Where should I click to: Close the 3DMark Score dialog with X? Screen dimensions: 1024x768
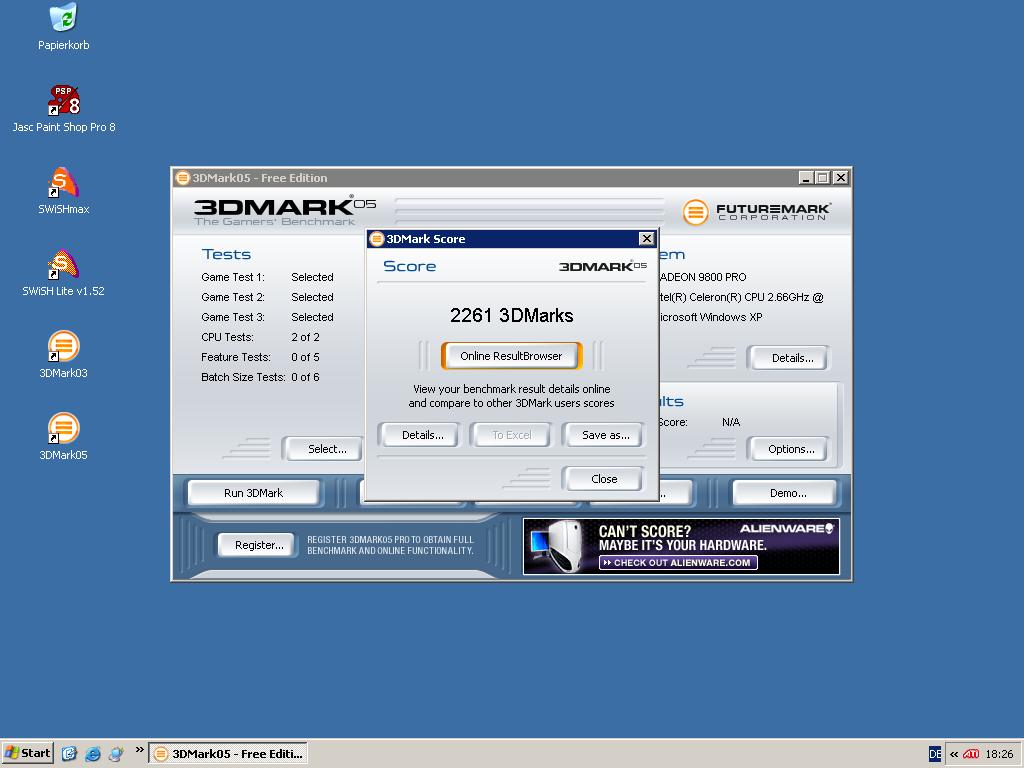(x=647, y=238)
